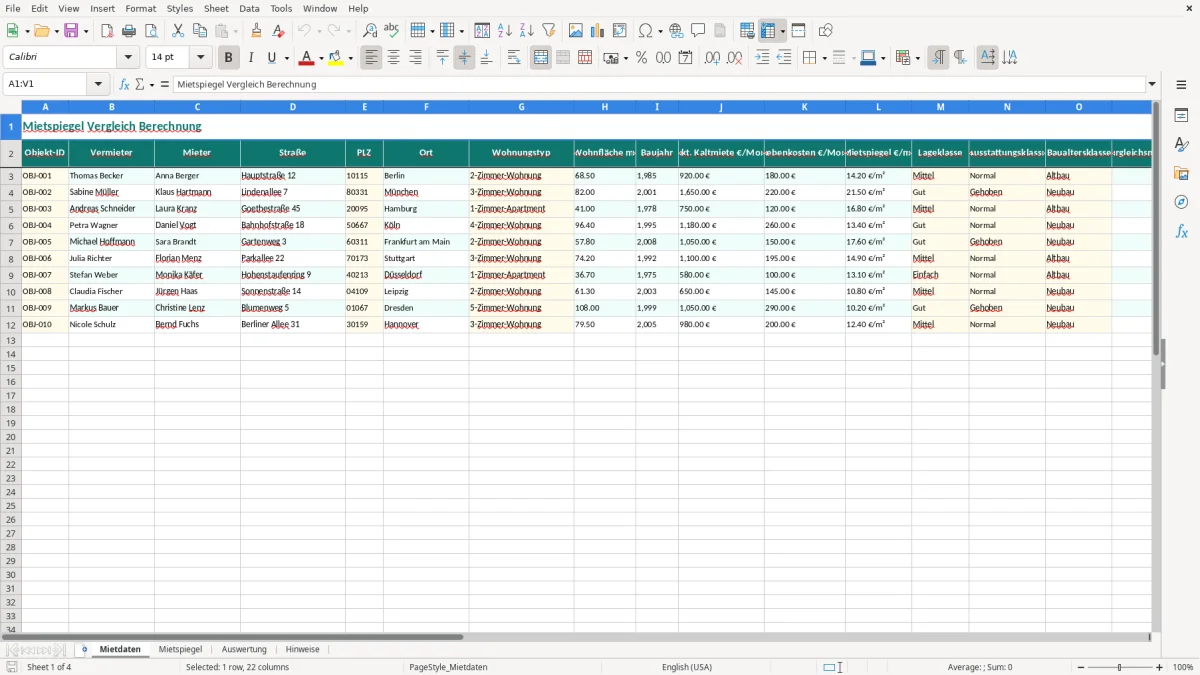Open Borders dropdown arrow
Image resolution: width=1200 pixels, height=675 pixels.
[x=823, y=58]
